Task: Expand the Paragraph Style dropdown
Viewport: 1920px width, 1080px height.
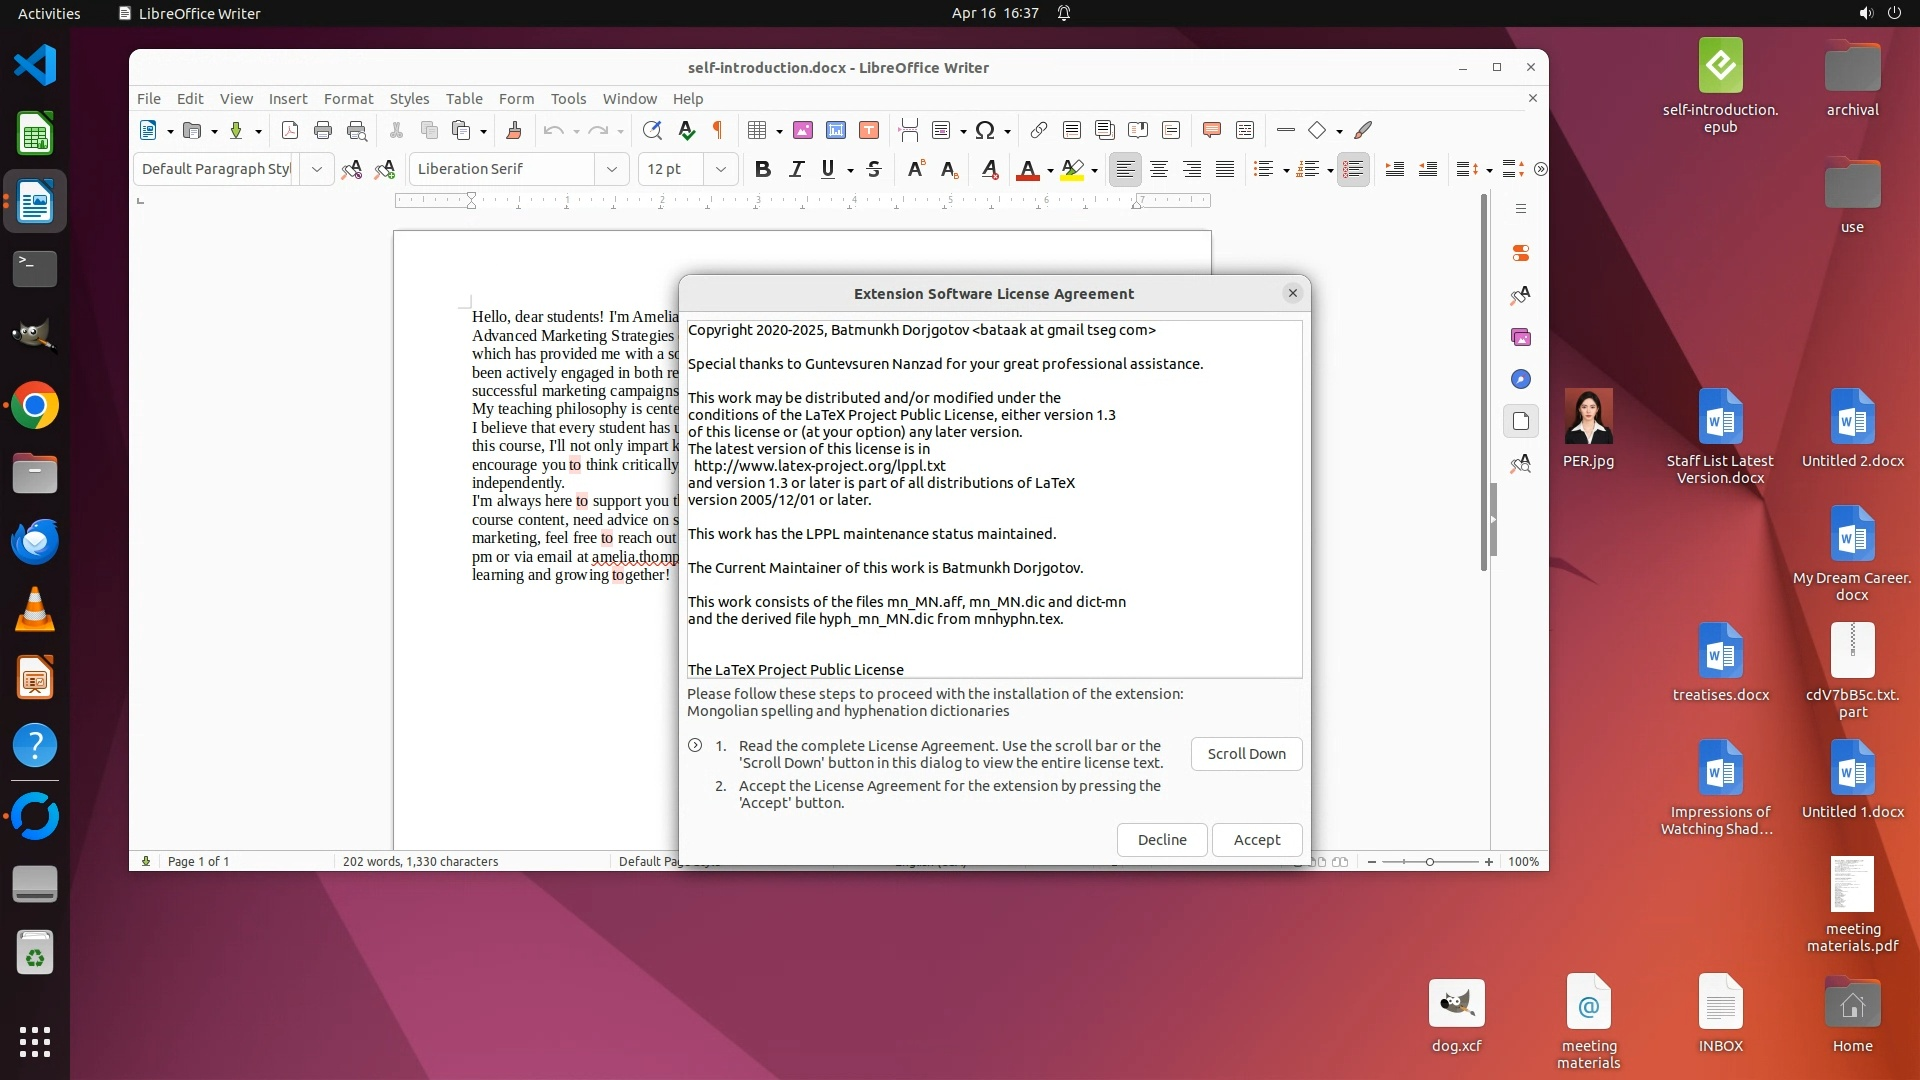Action: tap(317, 169)
